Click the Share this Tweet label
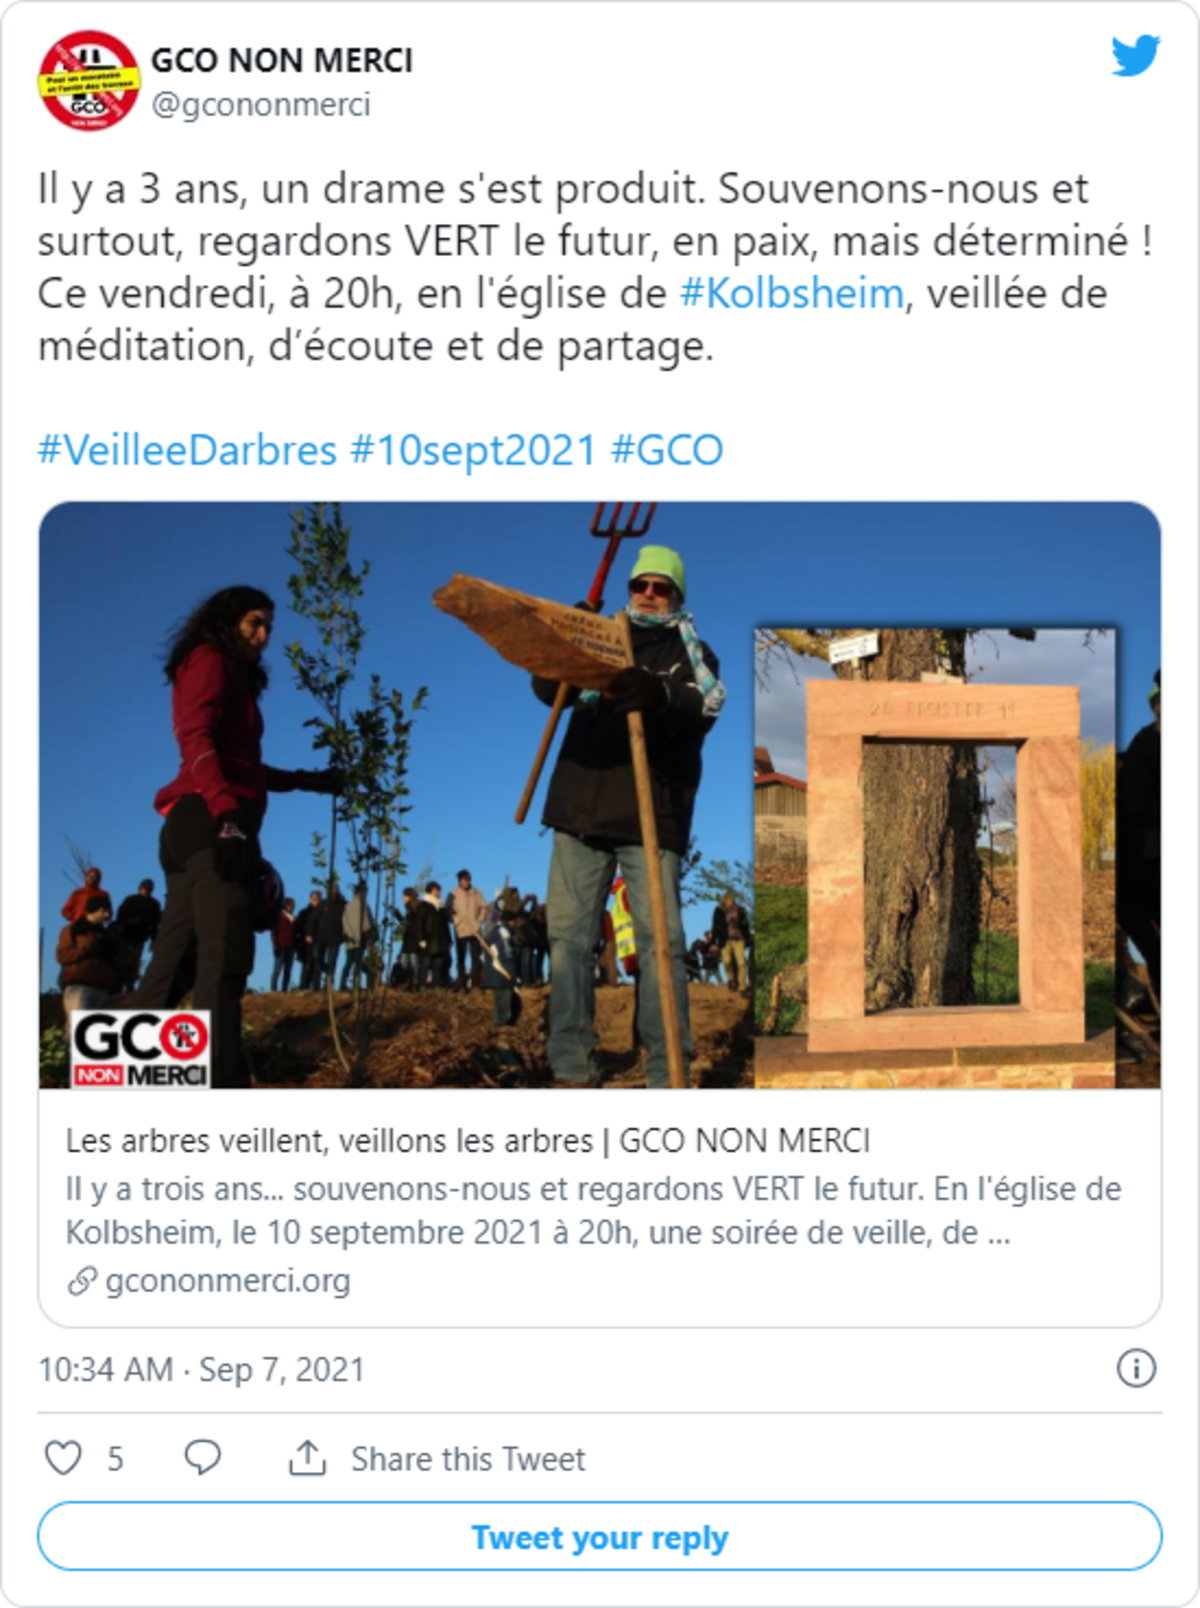The image size is (1200, 1608). pos(468,1459)
